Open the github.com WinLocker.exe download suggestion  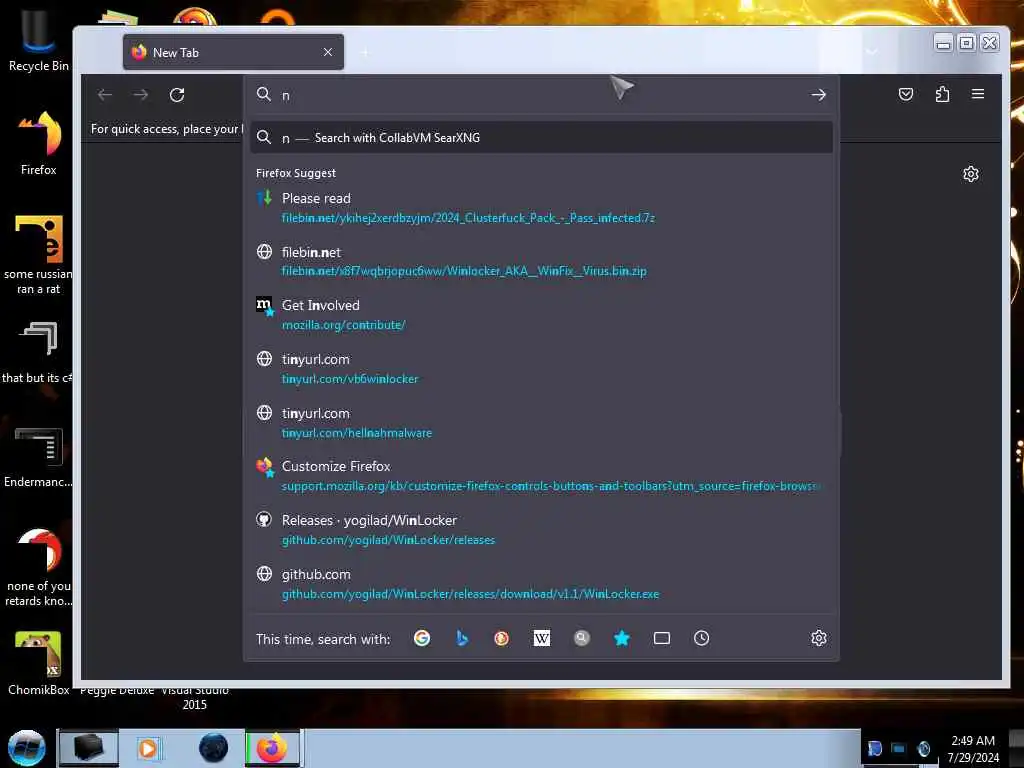point(541,584)
